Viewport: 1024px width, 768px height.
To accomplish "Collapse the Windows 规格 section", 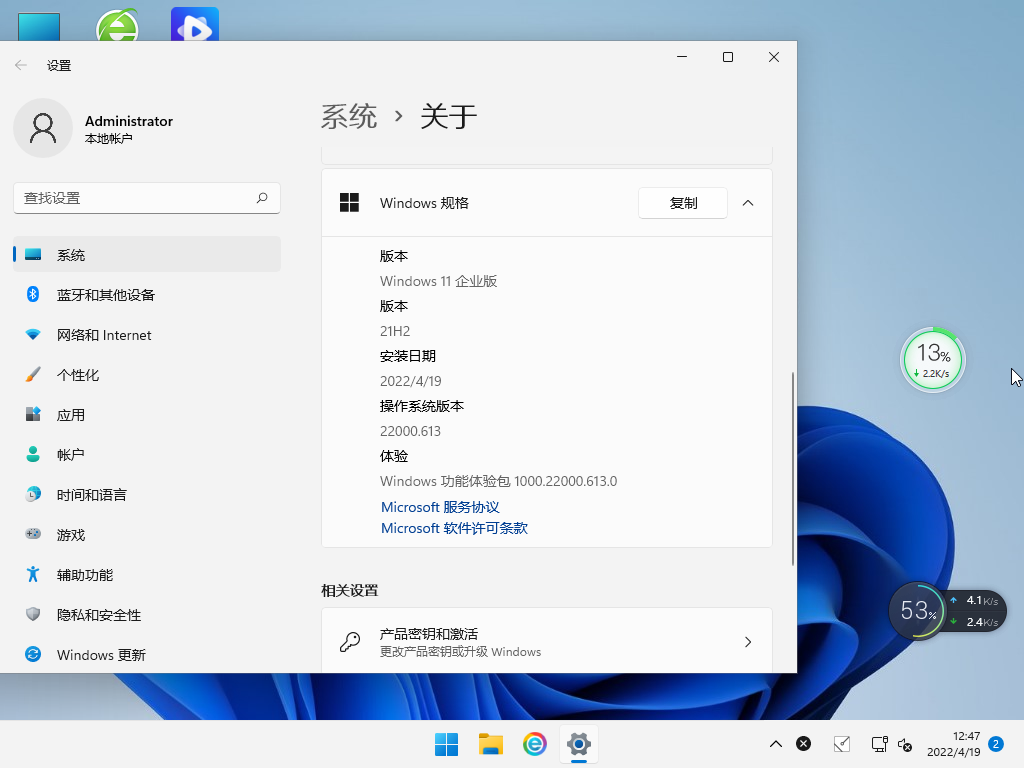I will tap(748, 202).
